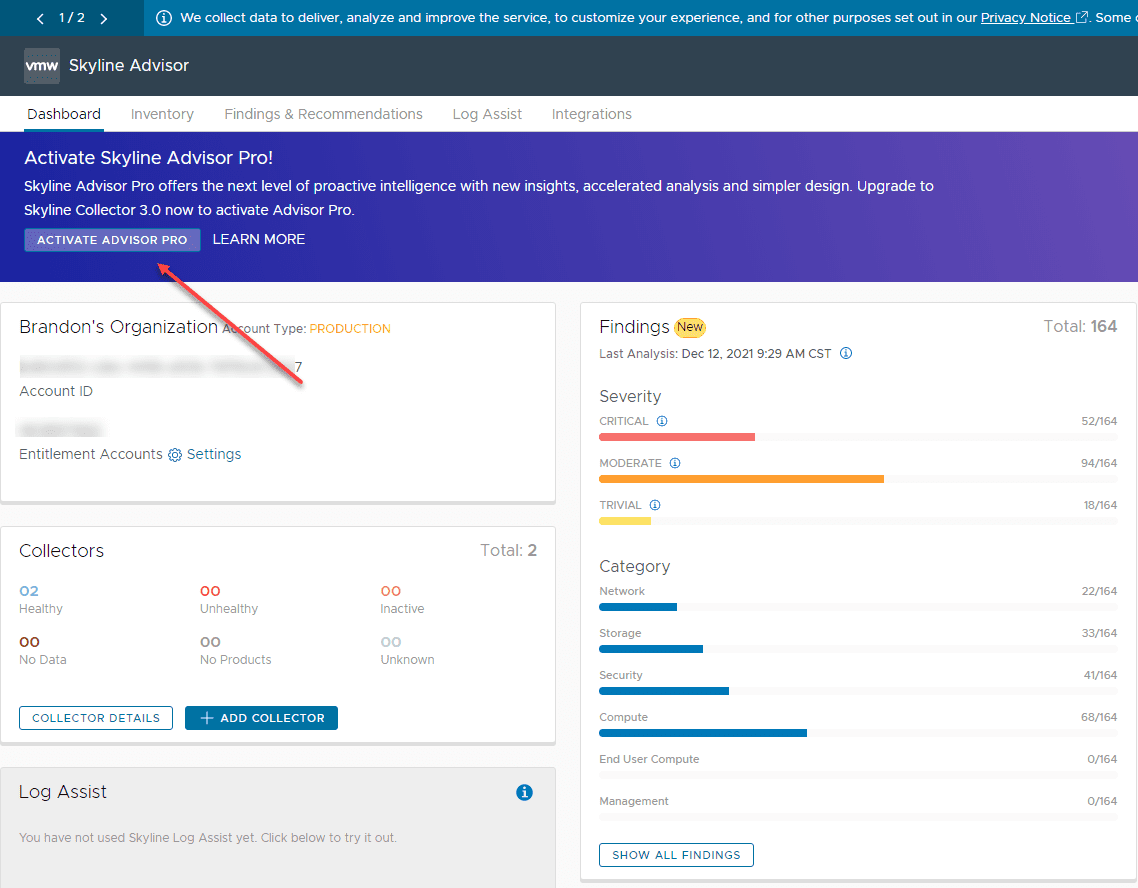Click Show All Findings button

676,855
